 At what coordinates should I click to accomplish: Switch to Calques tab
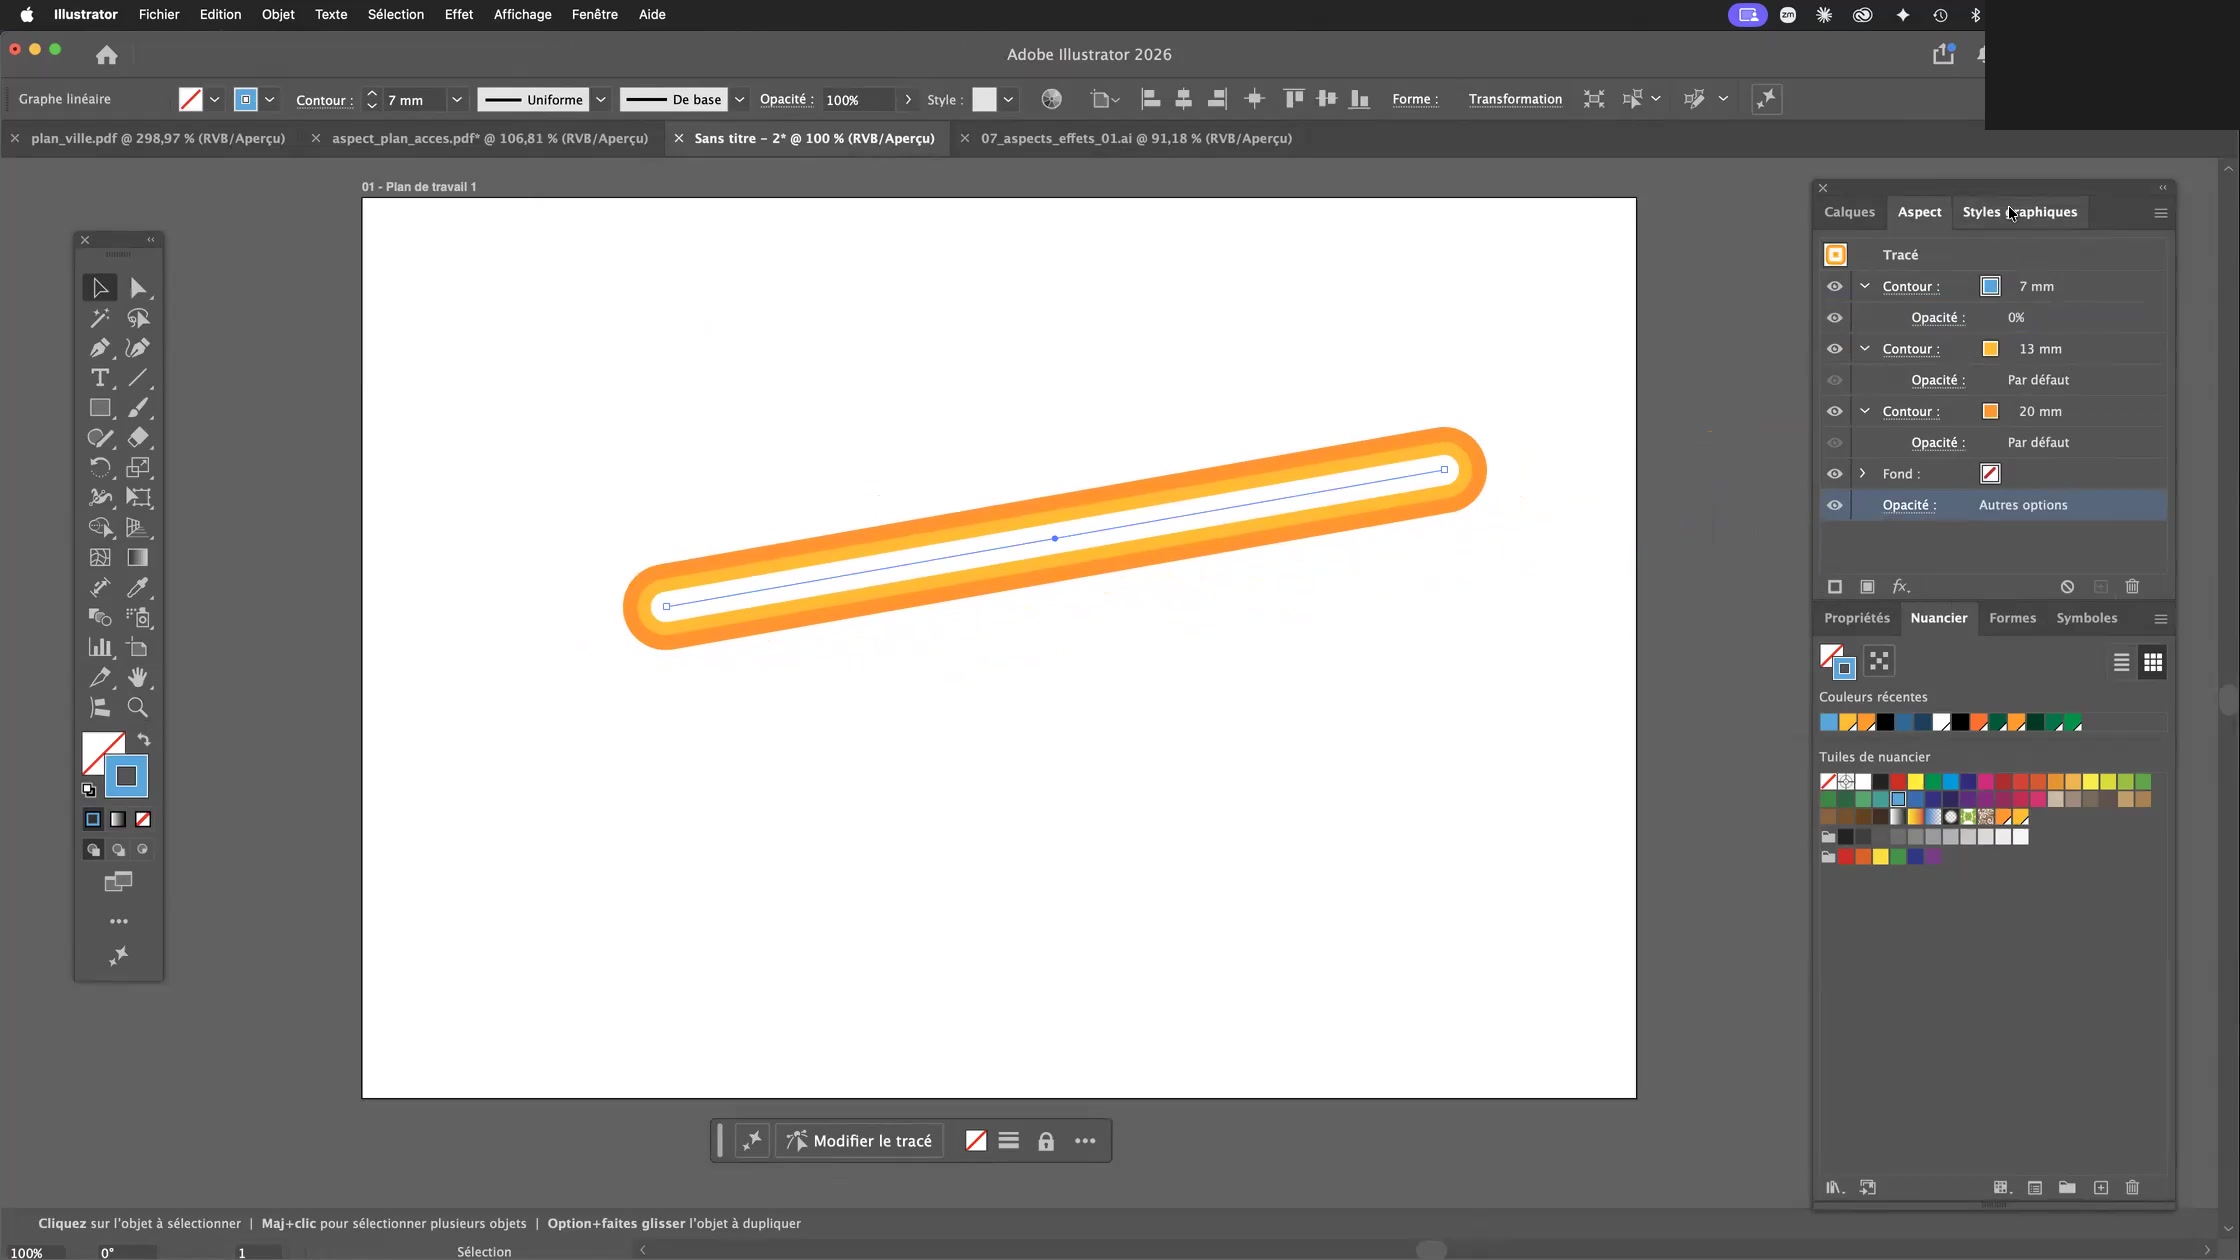1849,212
